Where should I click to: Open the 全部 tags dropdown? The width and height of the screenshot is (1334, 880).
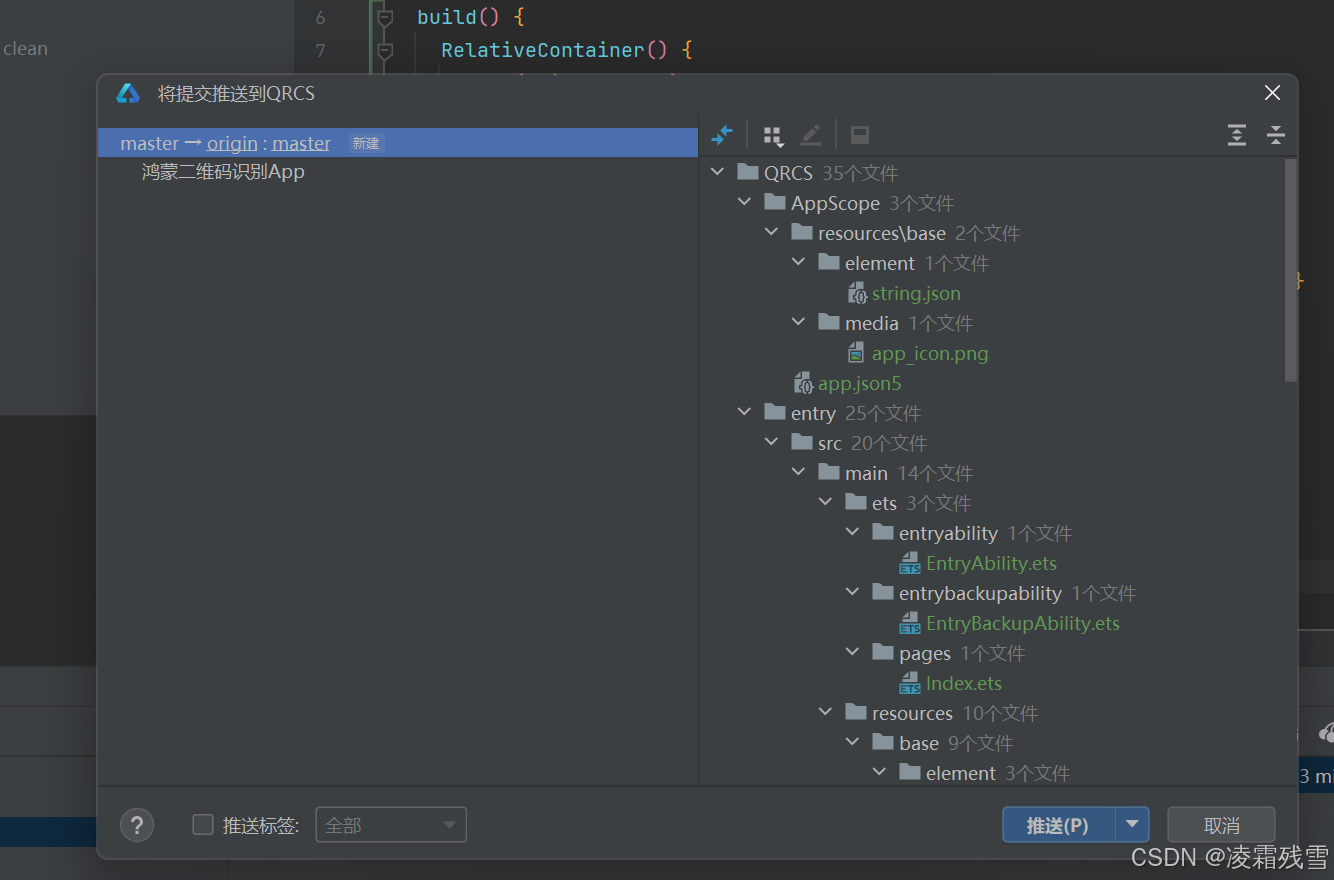pyautogui.click(x=391, y=825)
